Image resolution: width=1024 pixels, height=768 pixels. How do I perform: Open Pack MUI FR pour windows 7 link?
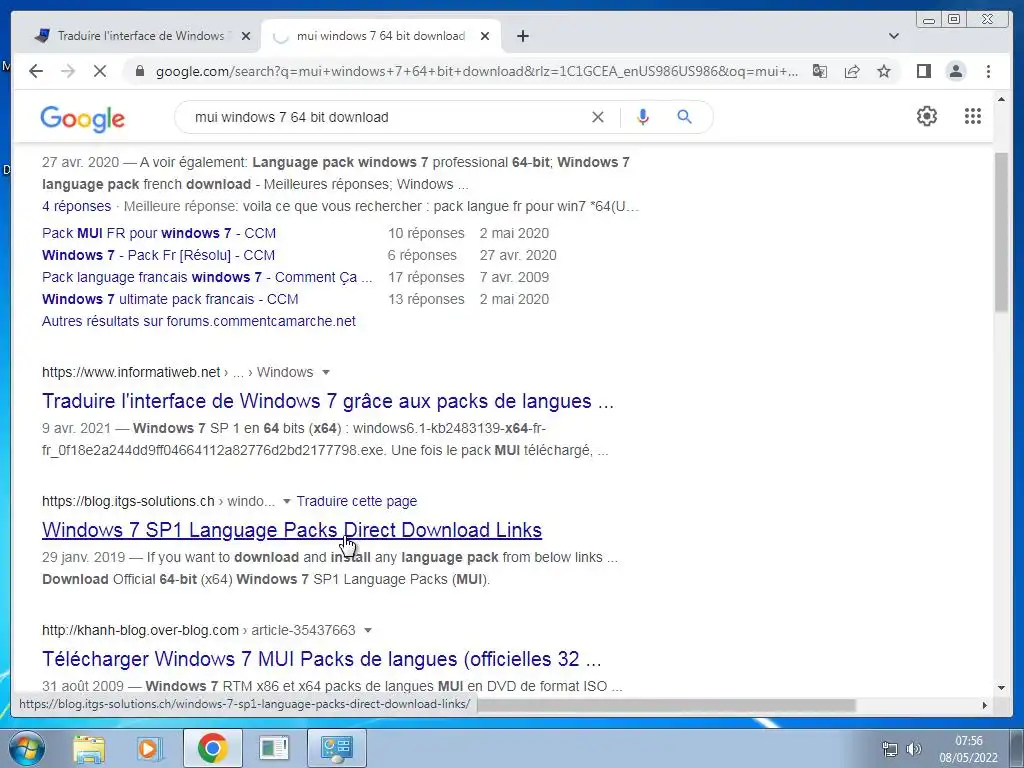(159, 233)
